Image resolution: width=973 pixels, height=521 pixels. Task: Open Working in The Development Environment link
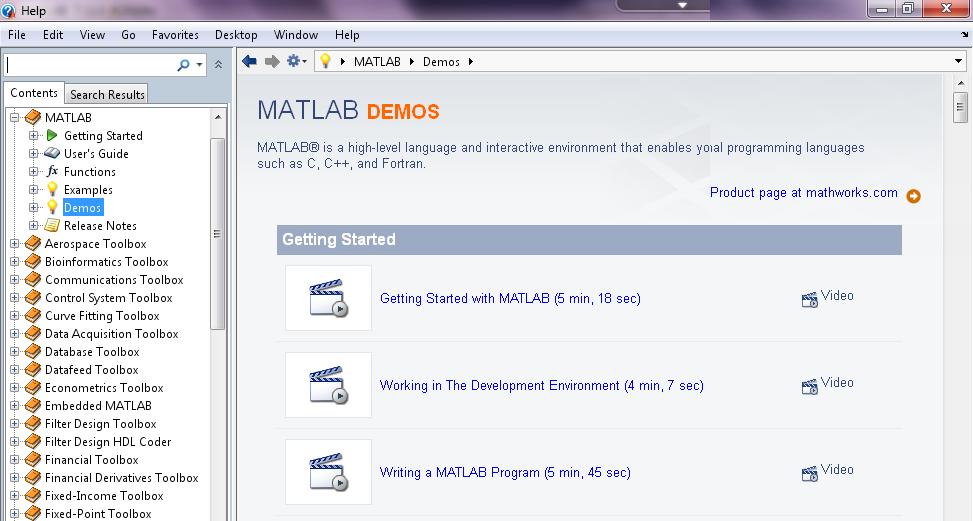coord(541,385)
